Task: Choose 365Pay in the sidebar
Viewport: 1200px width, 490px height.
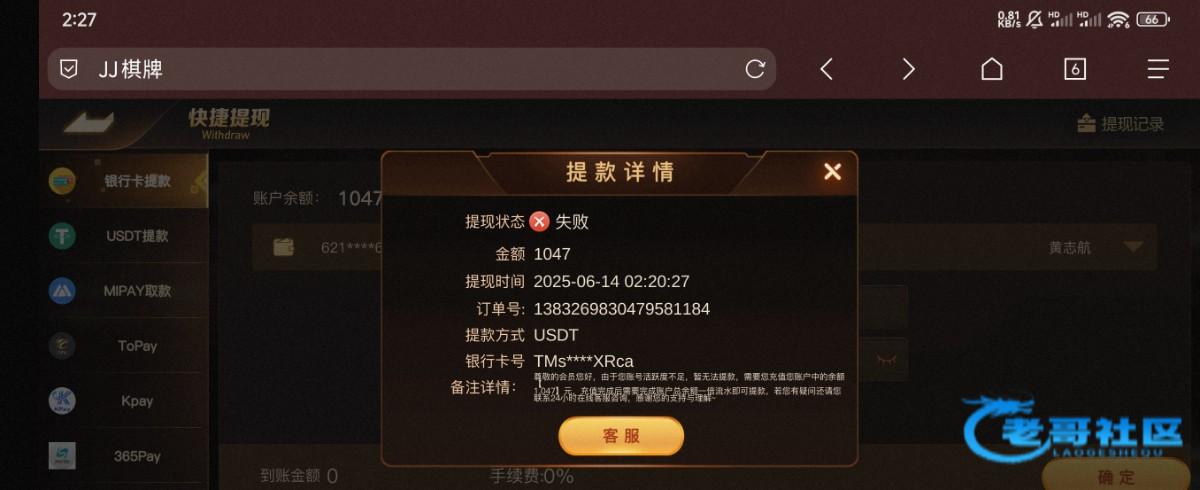Action: [124, 456]
